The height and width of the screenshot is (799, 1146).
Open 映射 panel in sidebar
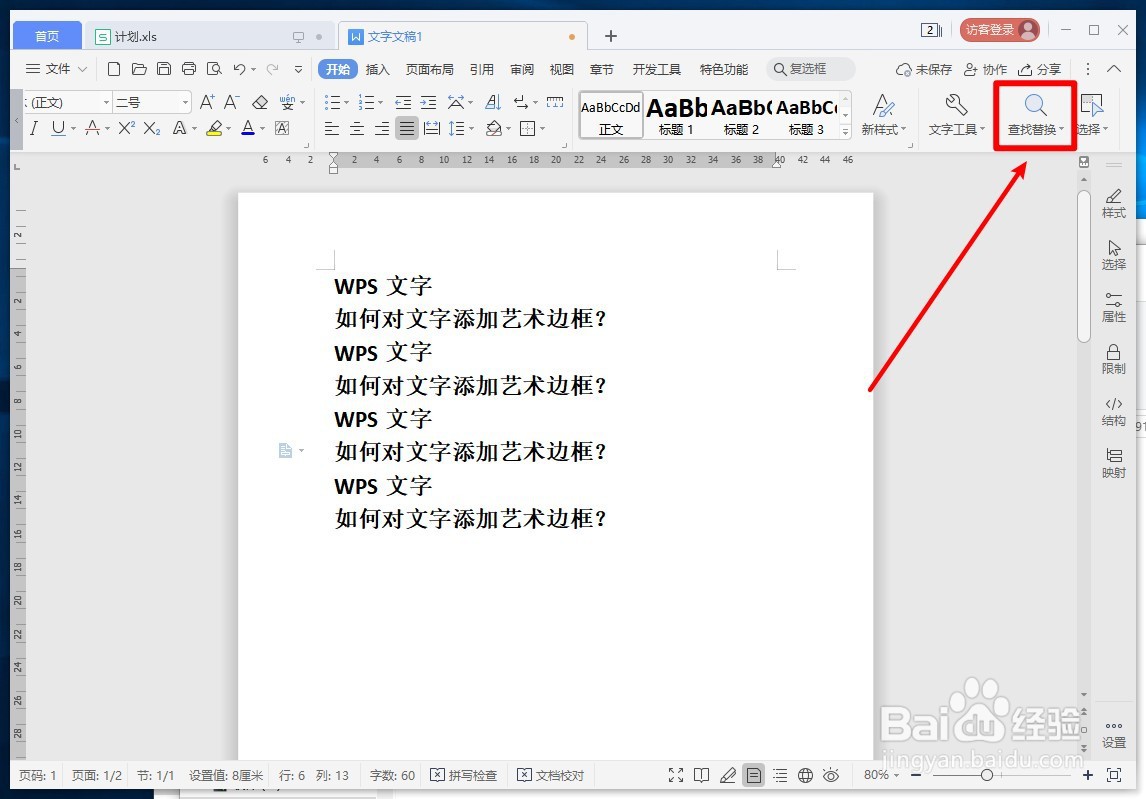point(1113,464)
